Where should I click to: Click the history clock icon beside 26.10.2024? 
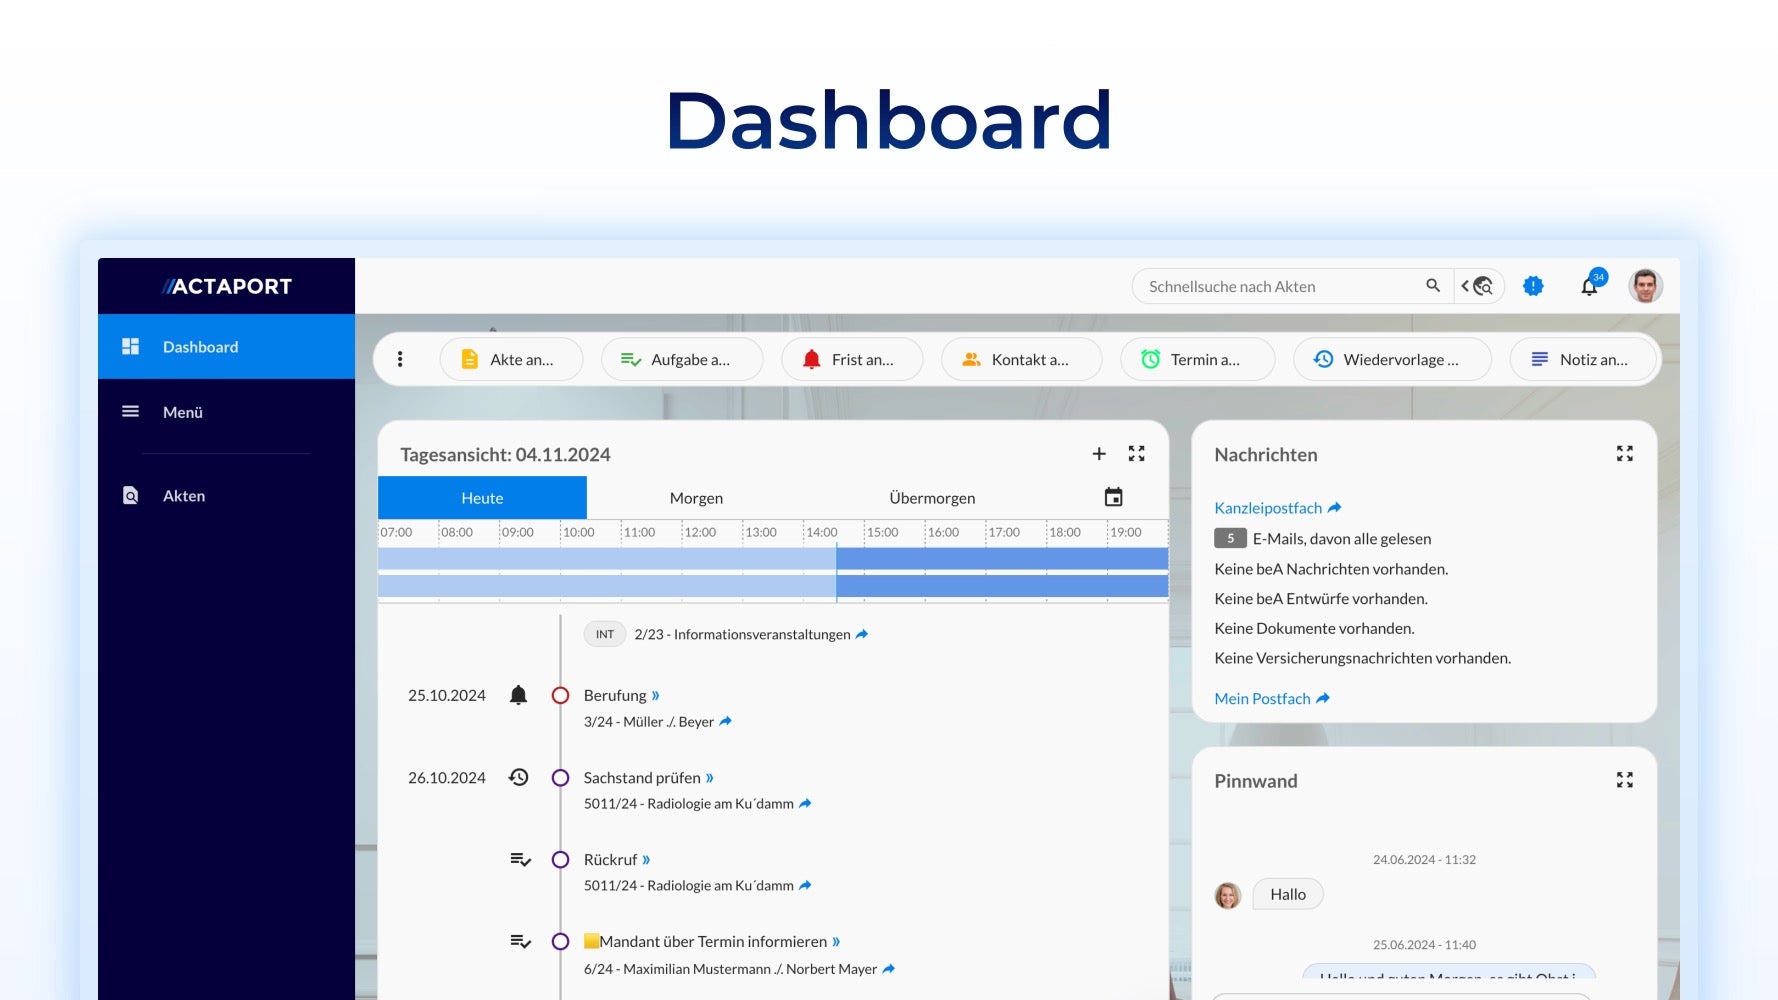tap(518, 777)
